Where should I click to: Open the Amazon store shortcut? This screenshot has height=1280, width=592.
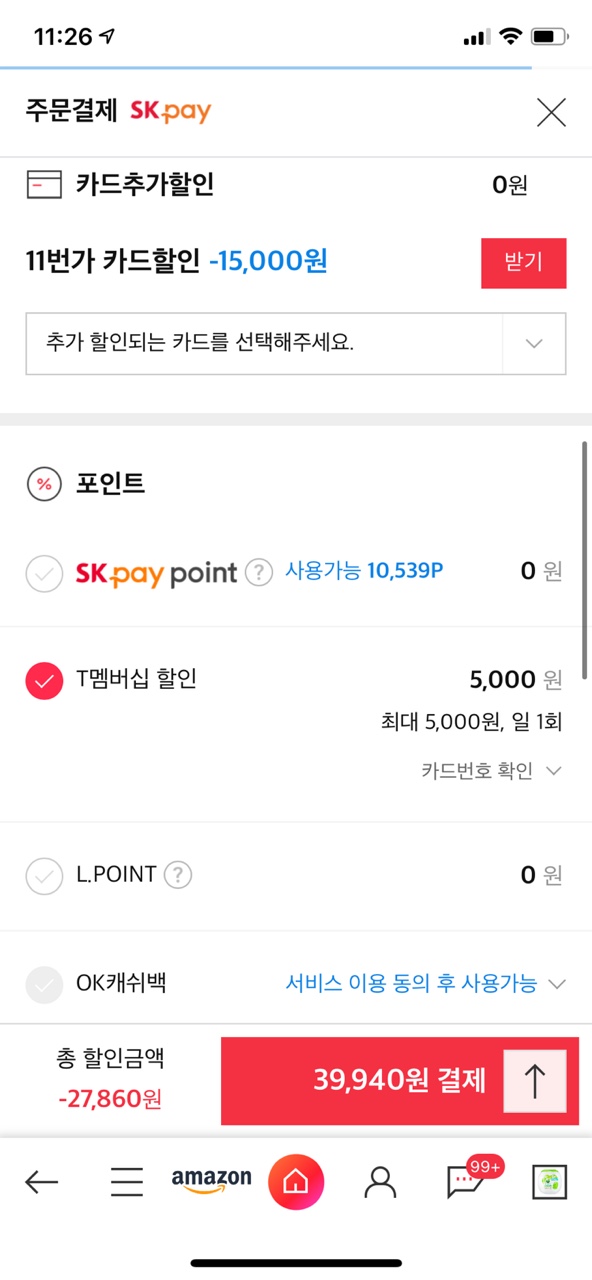click(211, 1181)
